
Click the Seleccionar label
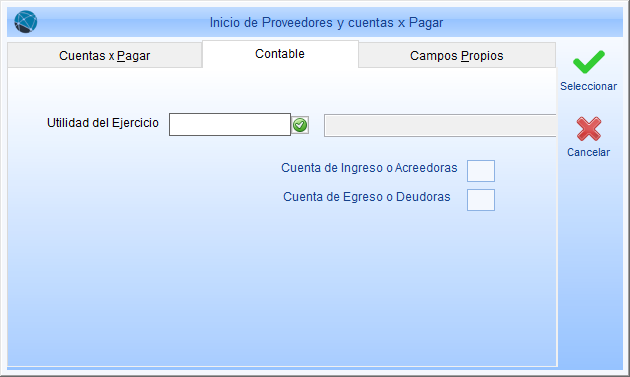[589, 86]
